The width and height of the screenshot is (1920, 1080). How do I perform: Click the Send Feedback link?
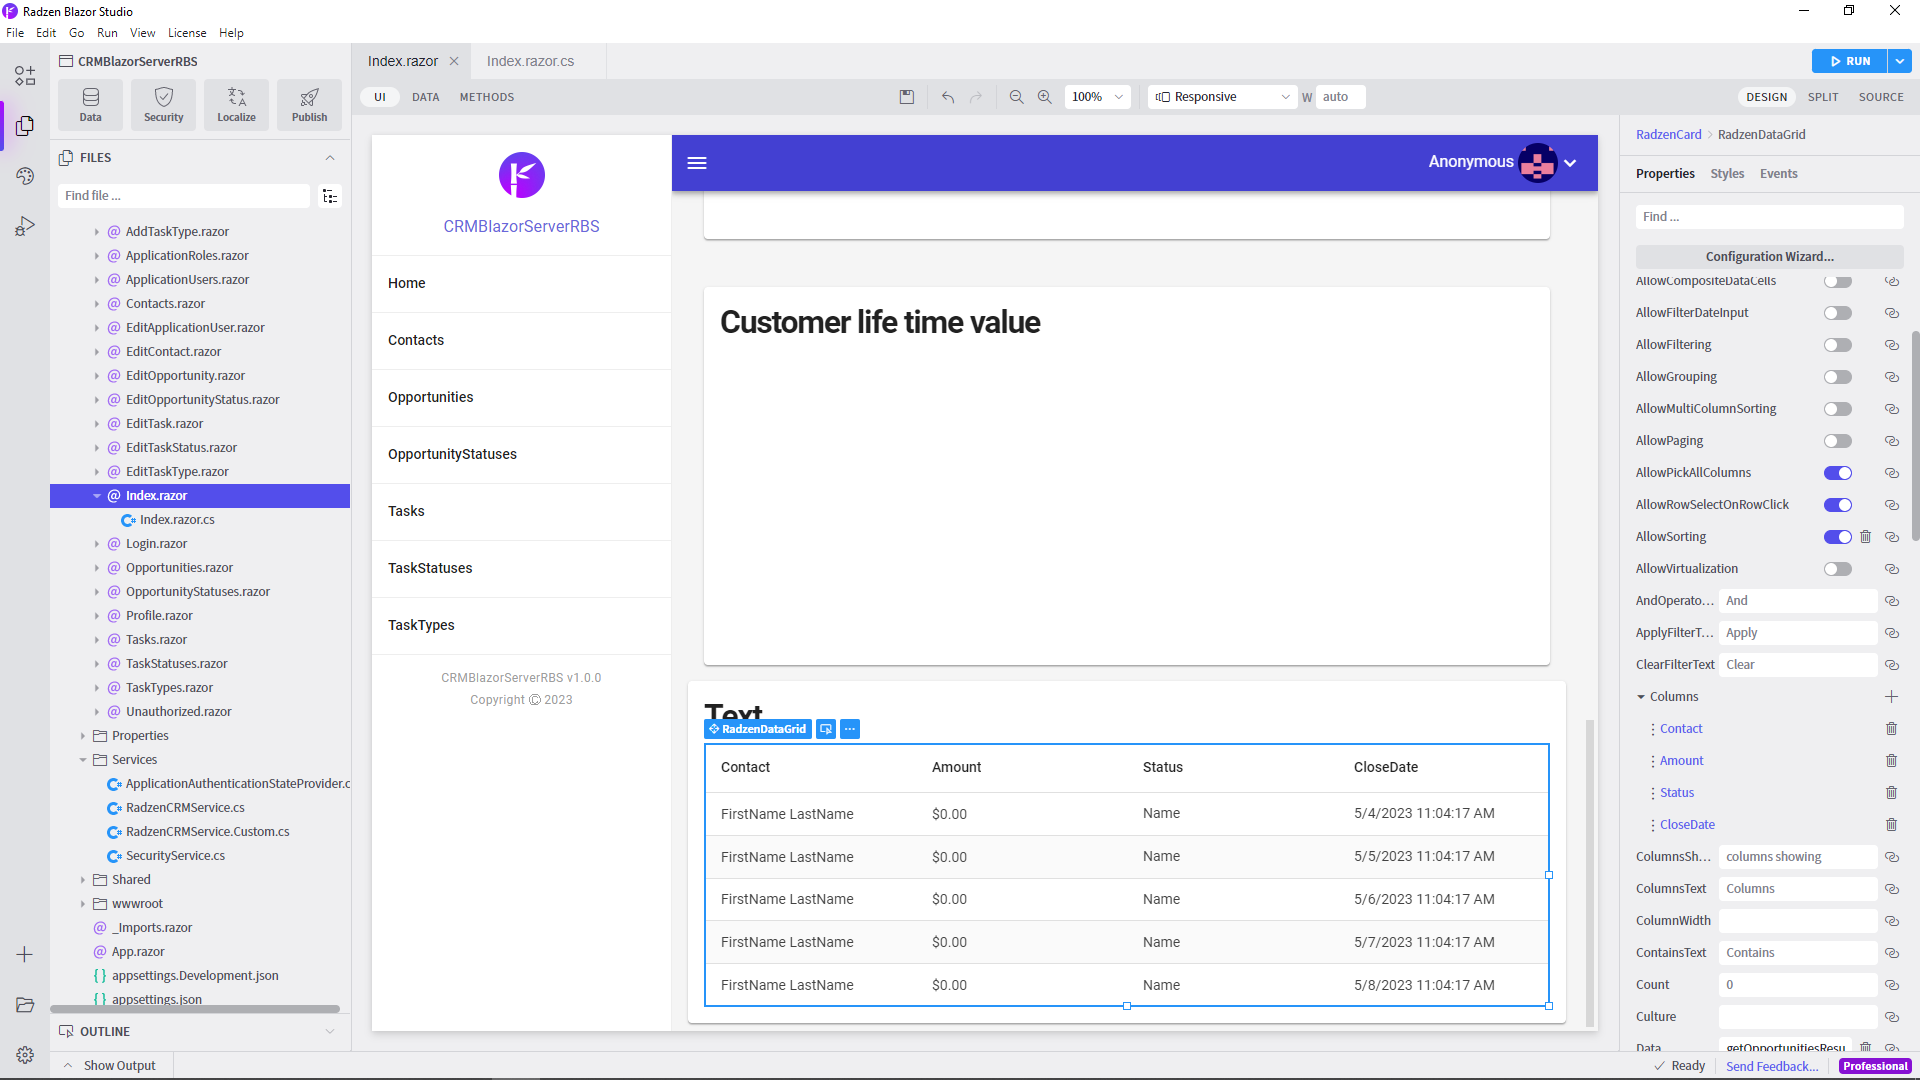click(x=1772, y=1066)
